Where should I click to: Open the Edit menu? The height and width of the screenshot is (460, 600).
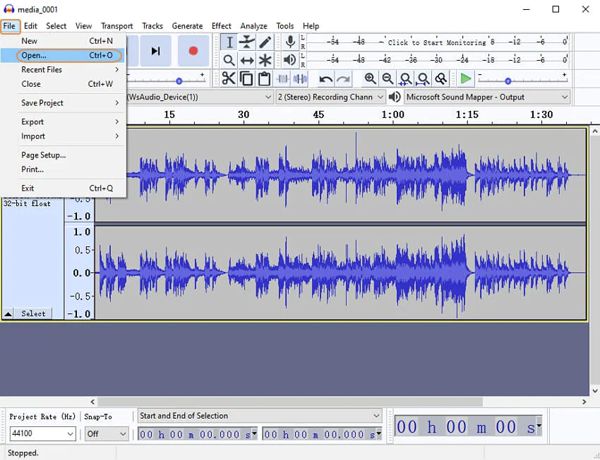(x=31, y=26)
